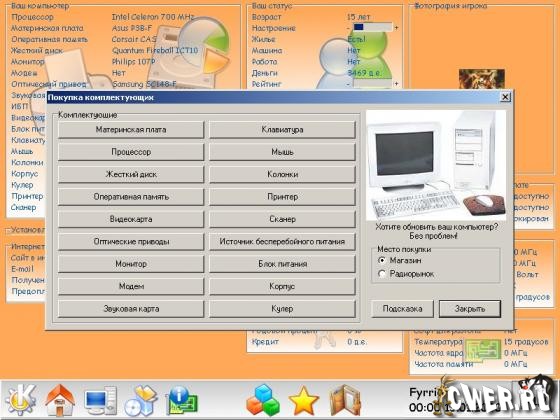Click the Принтер label in Ваш компьютер
This screenshot has width=560, height=420.
(27, 196)
